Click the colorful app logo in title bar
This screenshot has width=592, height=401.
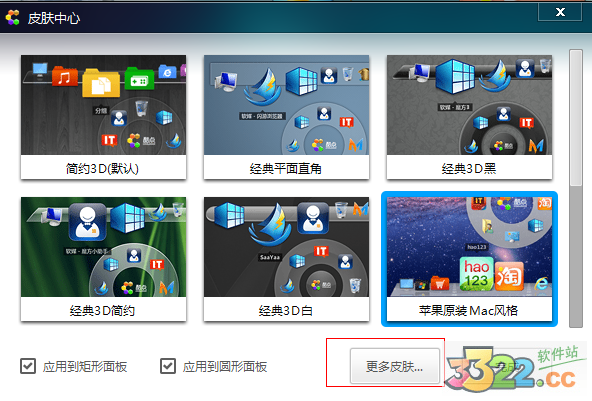tap(12, 17)
